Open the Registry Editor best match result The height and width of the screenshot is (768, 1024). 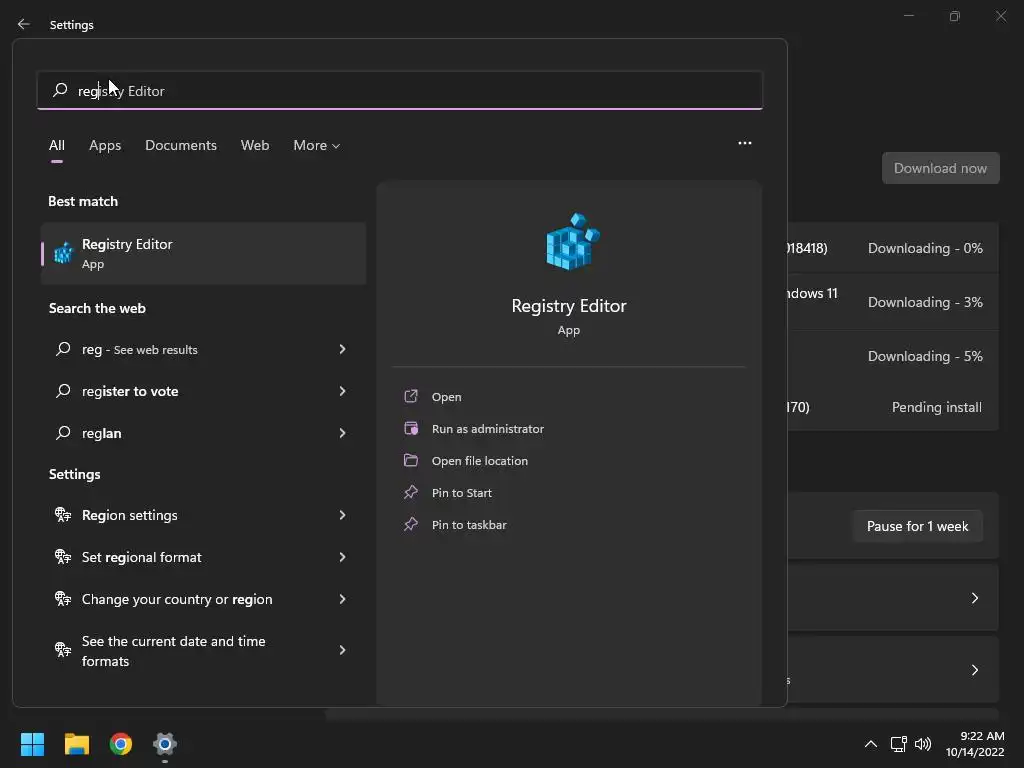pos(203,253)
